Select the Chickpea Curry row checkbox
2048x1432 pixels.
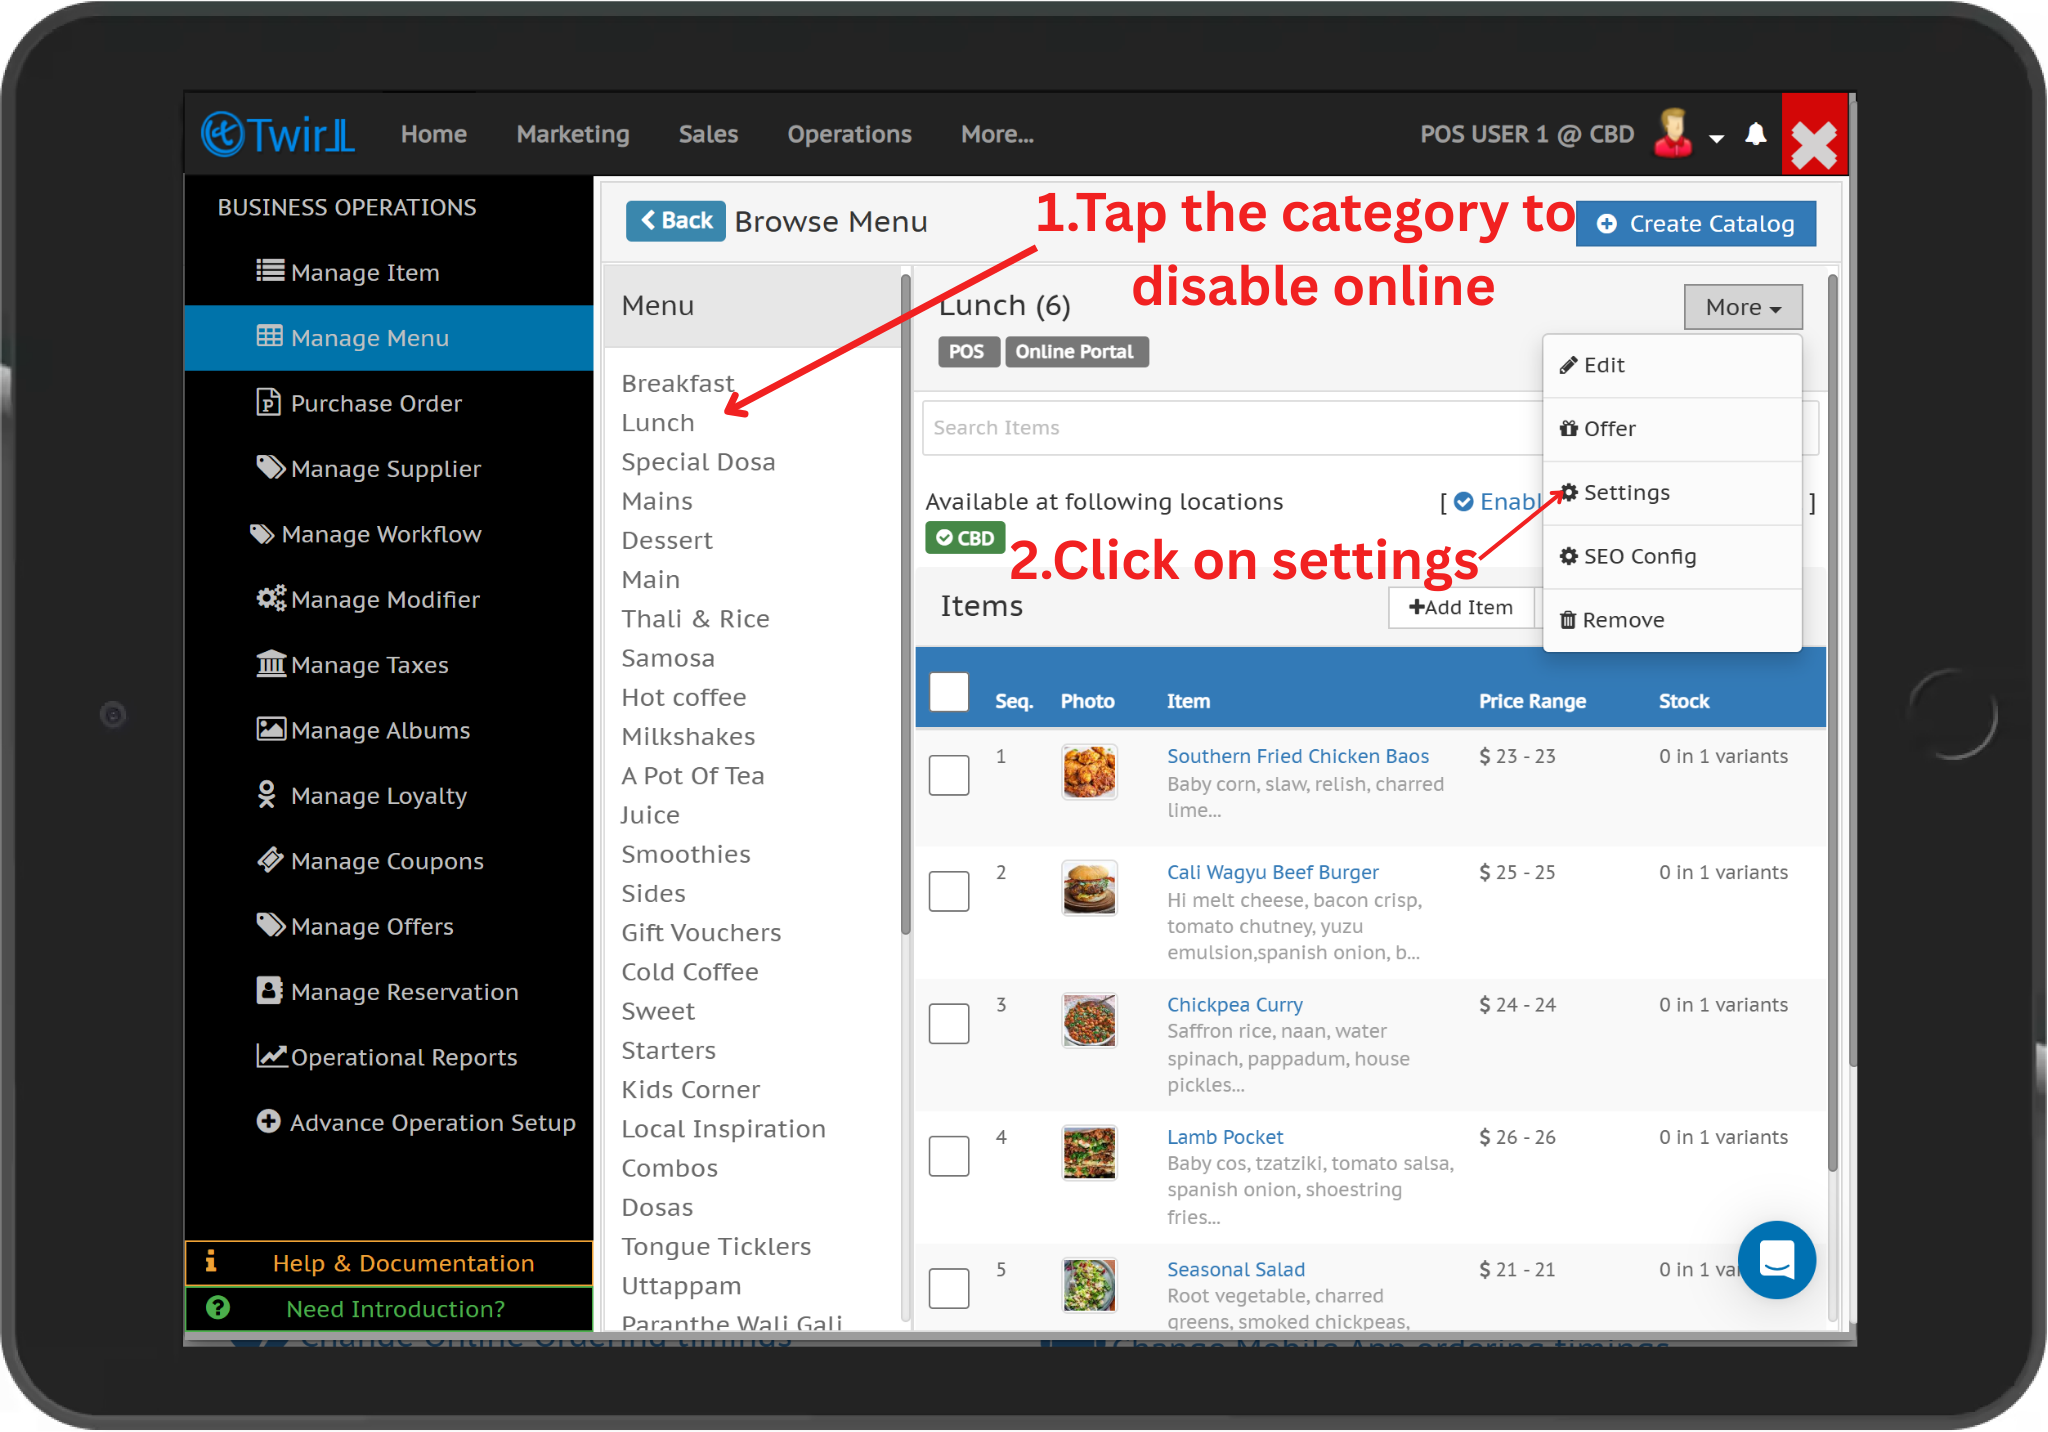pos(948,1023)
